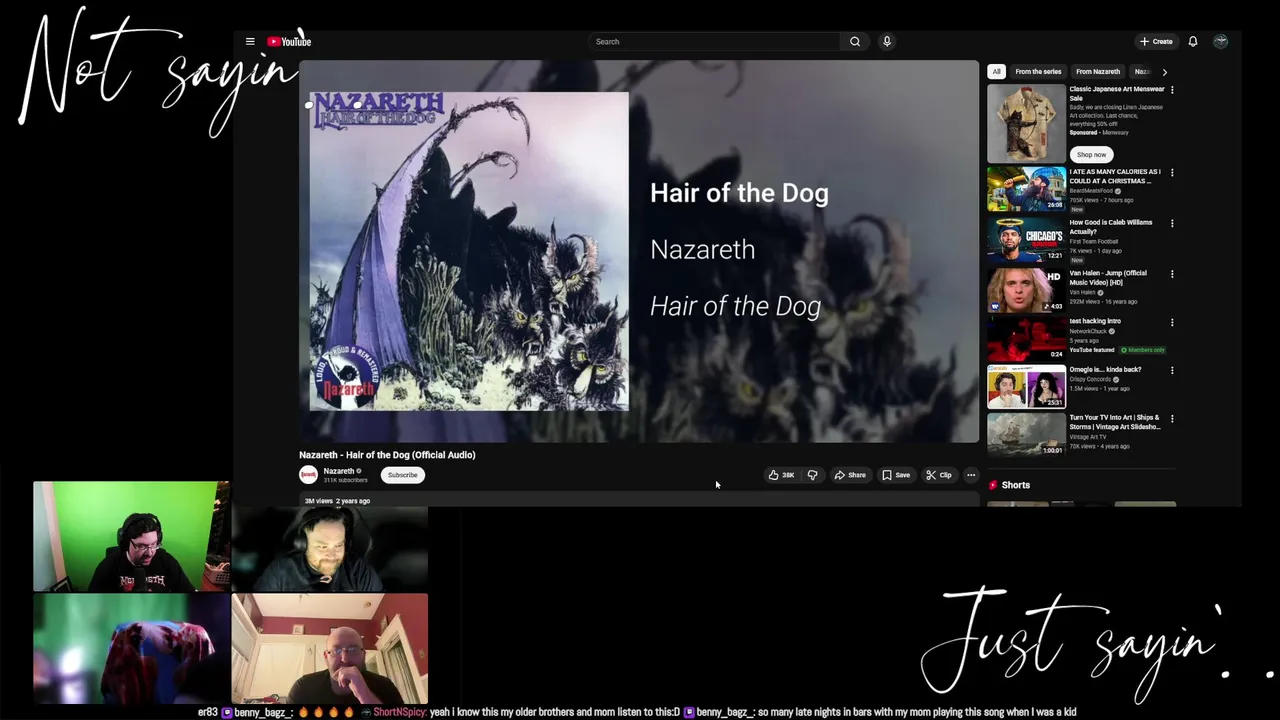1280x720 pixels.
Task: Open the Classic Japanese Art Menswear ad thumbnail
Action: click(1026, 123)
